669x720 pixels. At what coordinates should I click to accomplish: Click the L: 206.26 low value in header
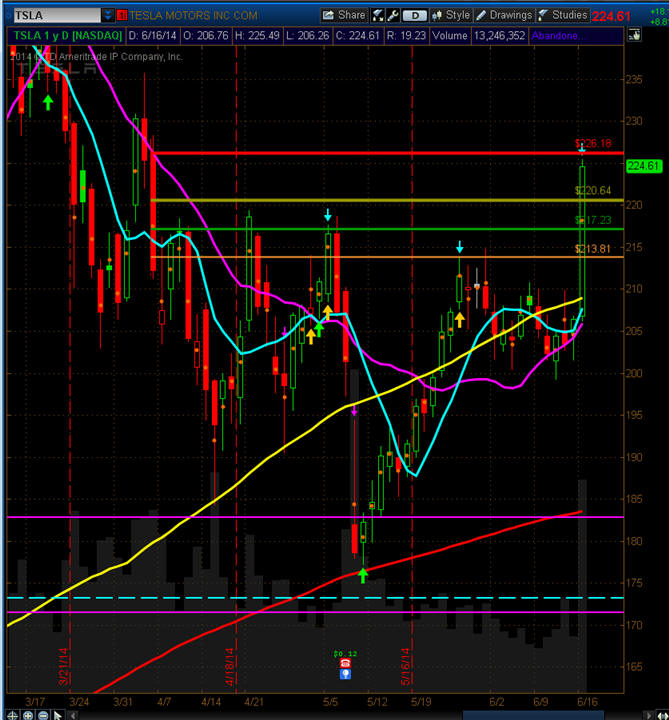point(308,35)
